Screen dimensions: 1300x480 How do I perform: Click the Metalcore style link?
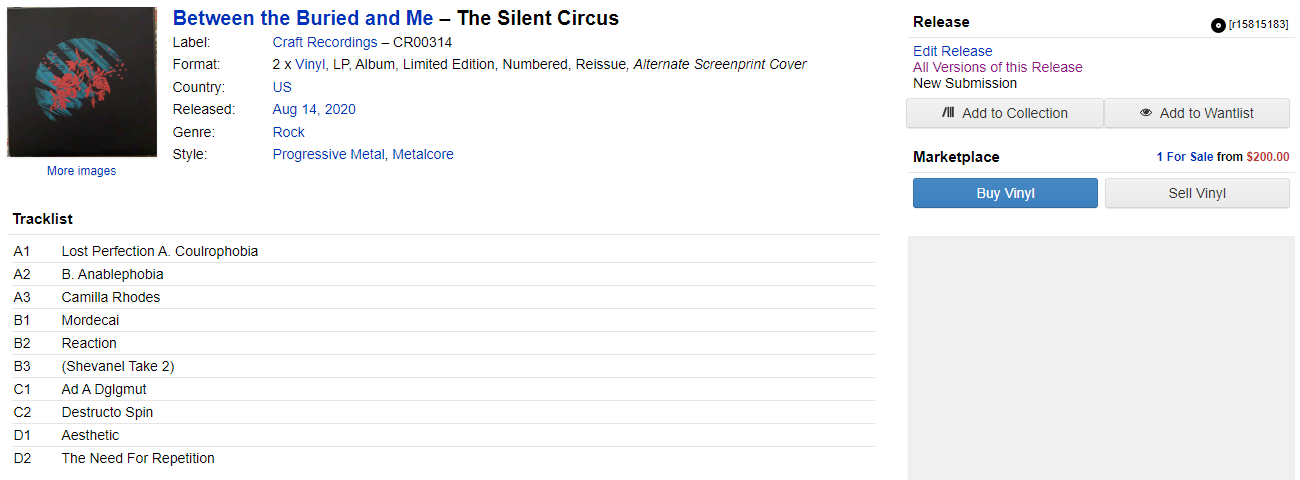423,154
